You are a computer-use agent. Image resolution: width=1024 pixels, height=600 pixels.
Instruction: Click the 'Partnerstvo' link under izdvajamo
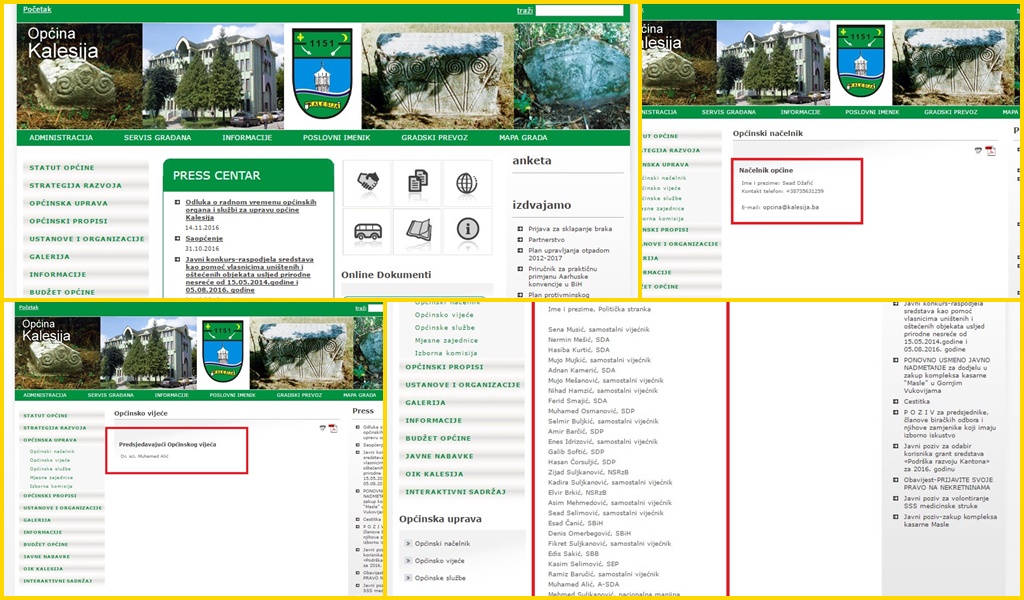[547, 240]
